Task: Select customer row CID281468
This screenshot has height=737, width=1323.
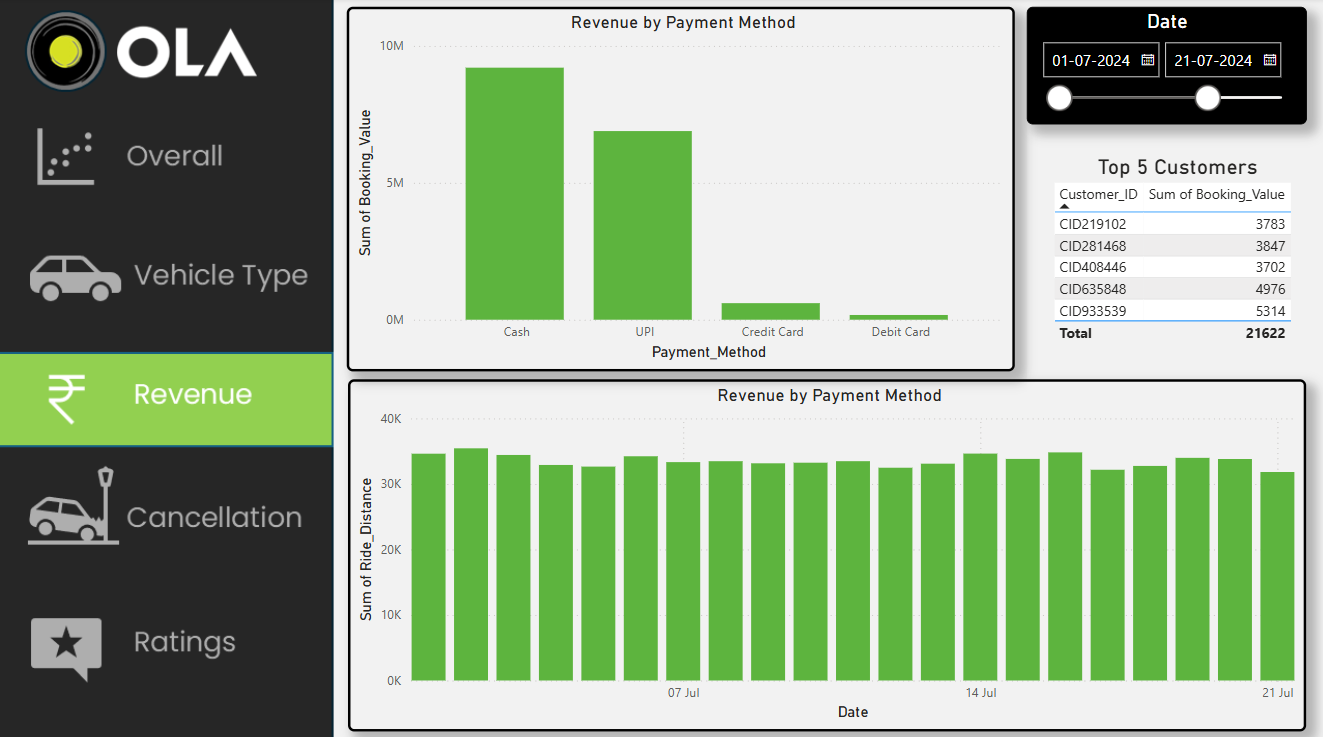Action: (x=1172, y=246)
